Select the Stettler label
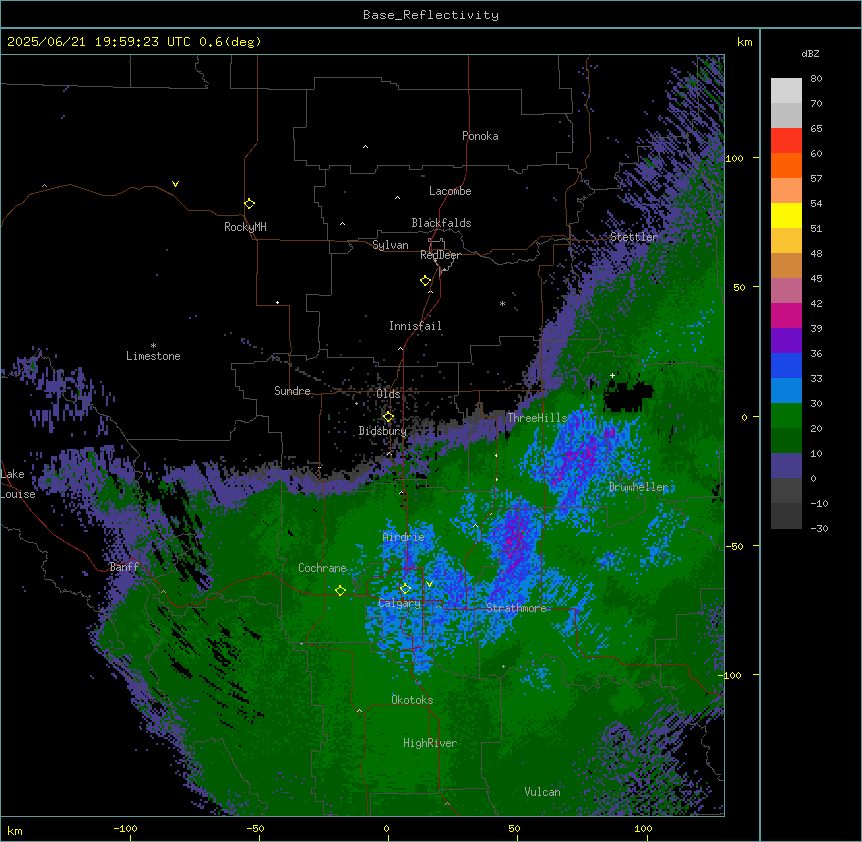The width and height of the screenshot is (862, 842). click(634, 237)
